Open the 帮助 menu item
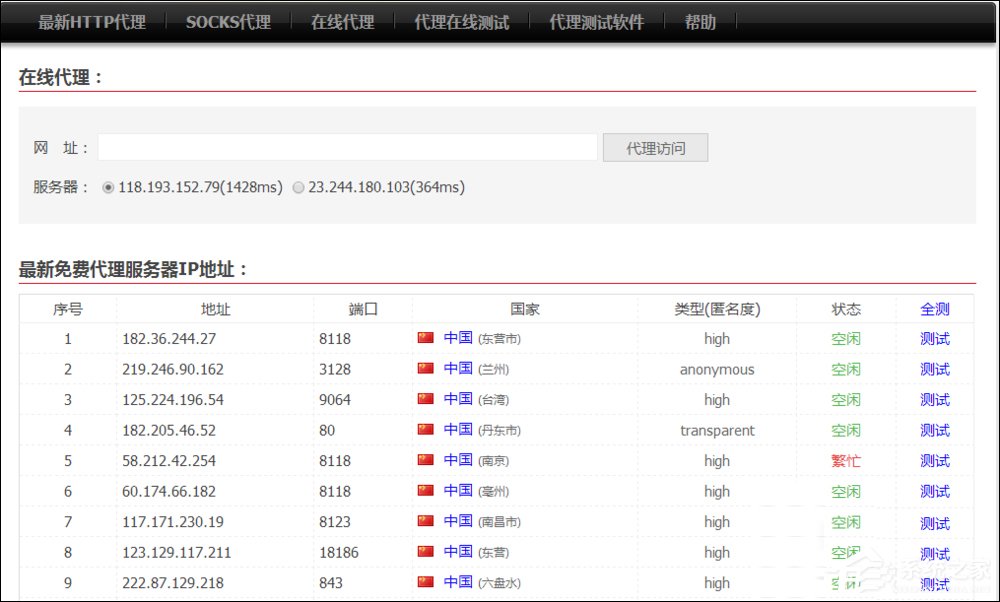Screen dimensions: 1000x602 700,22
